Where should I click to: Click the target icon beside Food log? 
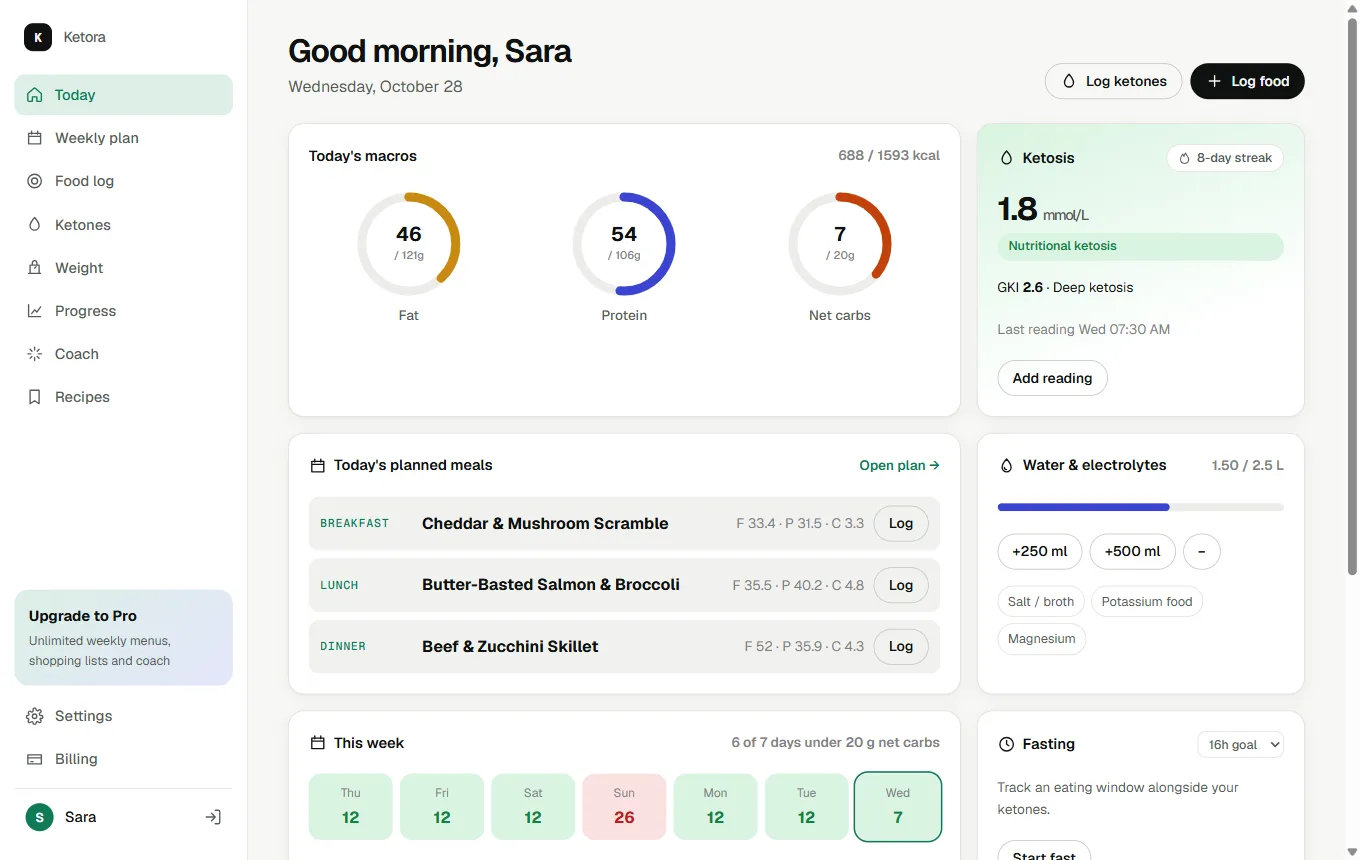point(35,181)
